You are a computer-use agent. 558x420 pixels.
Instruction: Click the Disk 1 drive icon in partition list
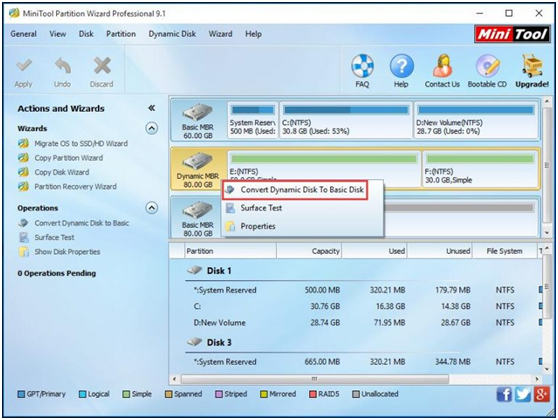point(195,270)
